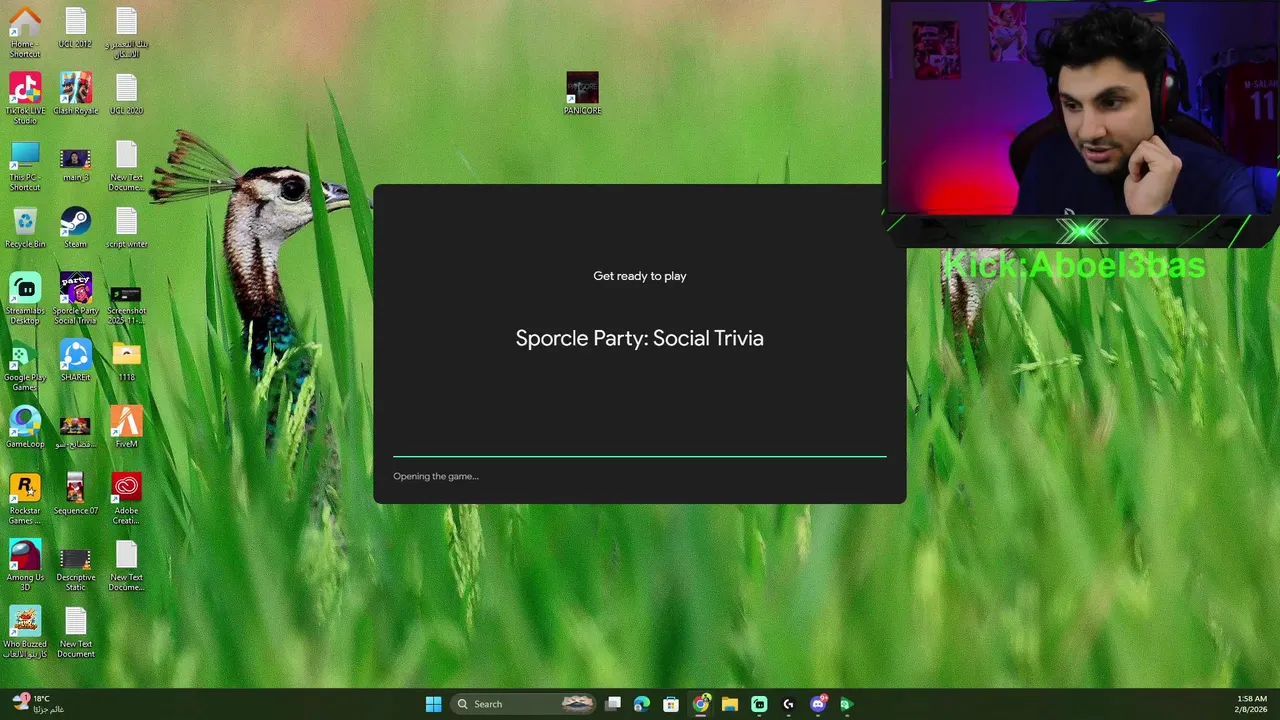
Task: Click the 'Sporcle Party: Social Trivia' loading title
Action: [x=640, y=338]
